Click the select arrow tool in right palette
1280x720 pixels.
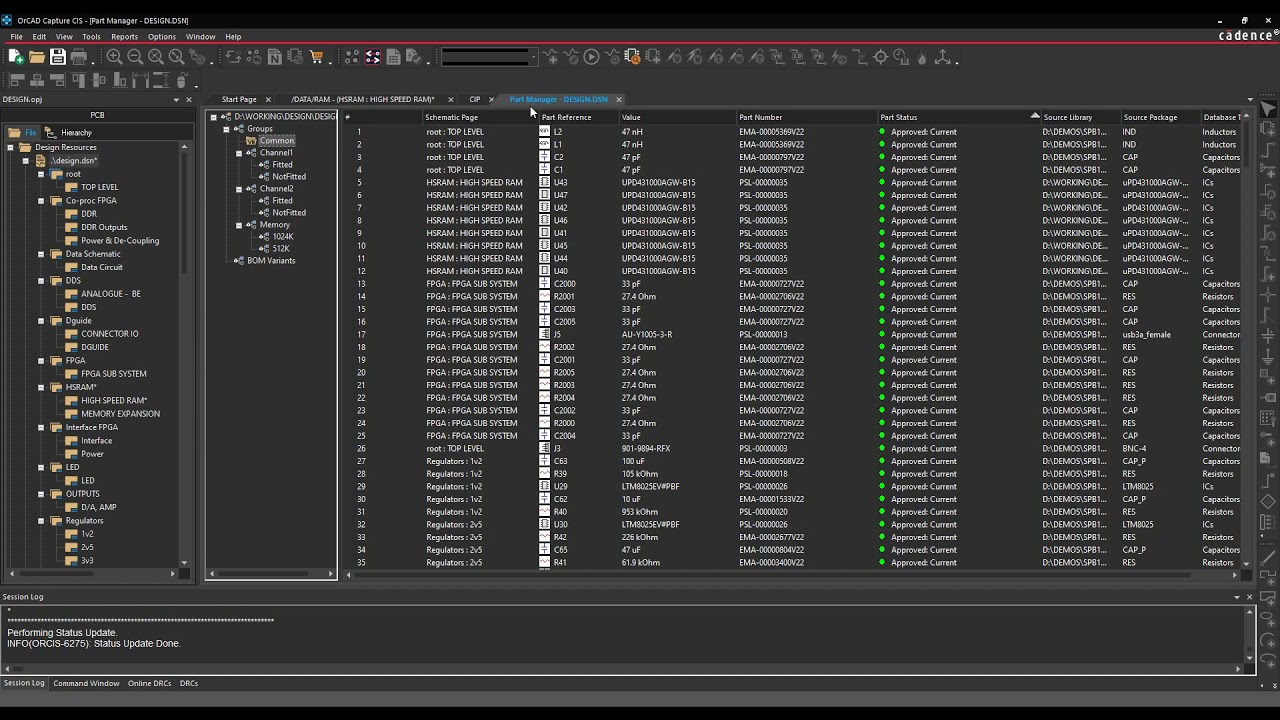1268,109
